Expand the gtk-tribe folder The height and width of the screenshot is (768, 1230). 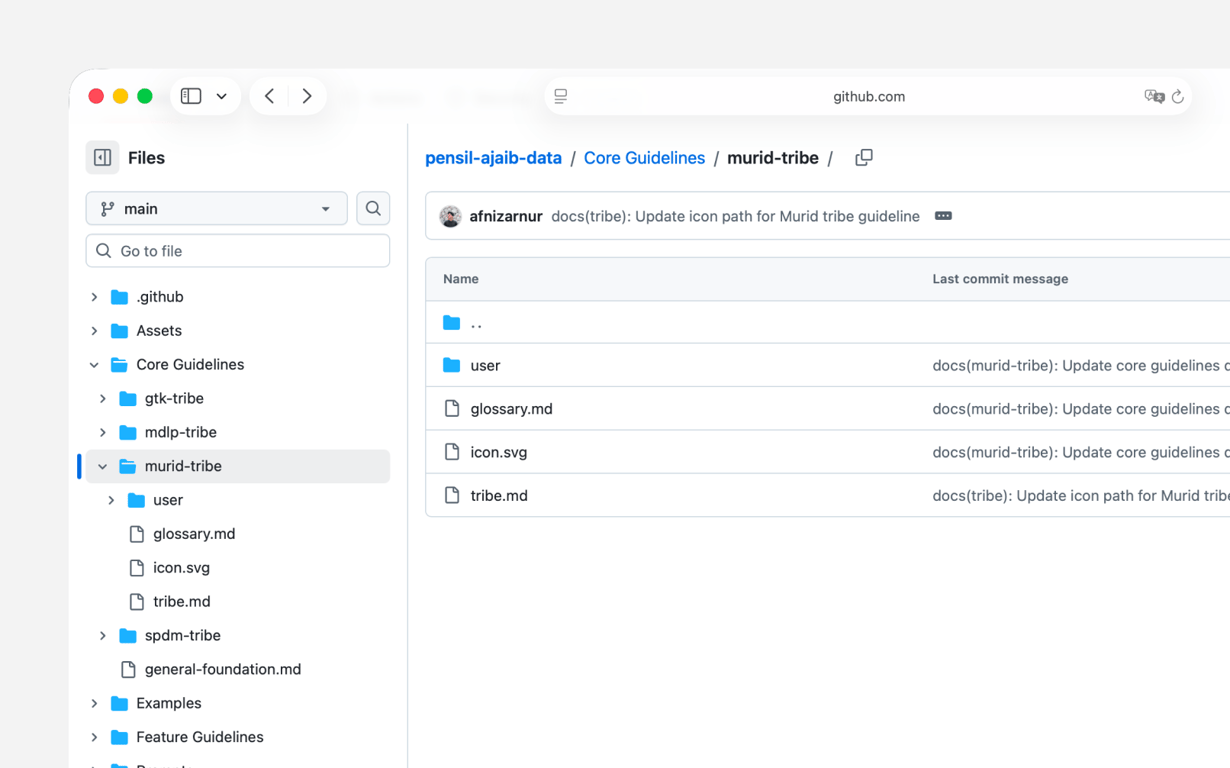102,398
